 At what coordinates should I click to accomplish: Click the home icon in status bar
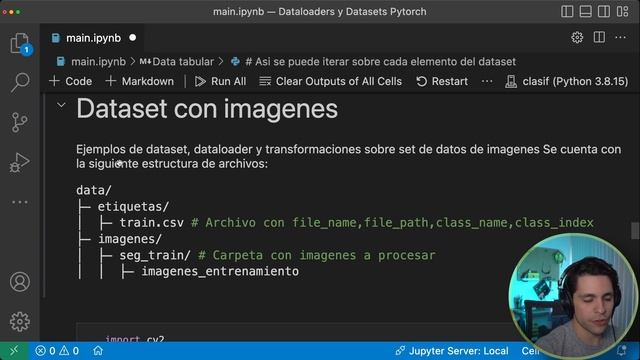coord(98,351)
